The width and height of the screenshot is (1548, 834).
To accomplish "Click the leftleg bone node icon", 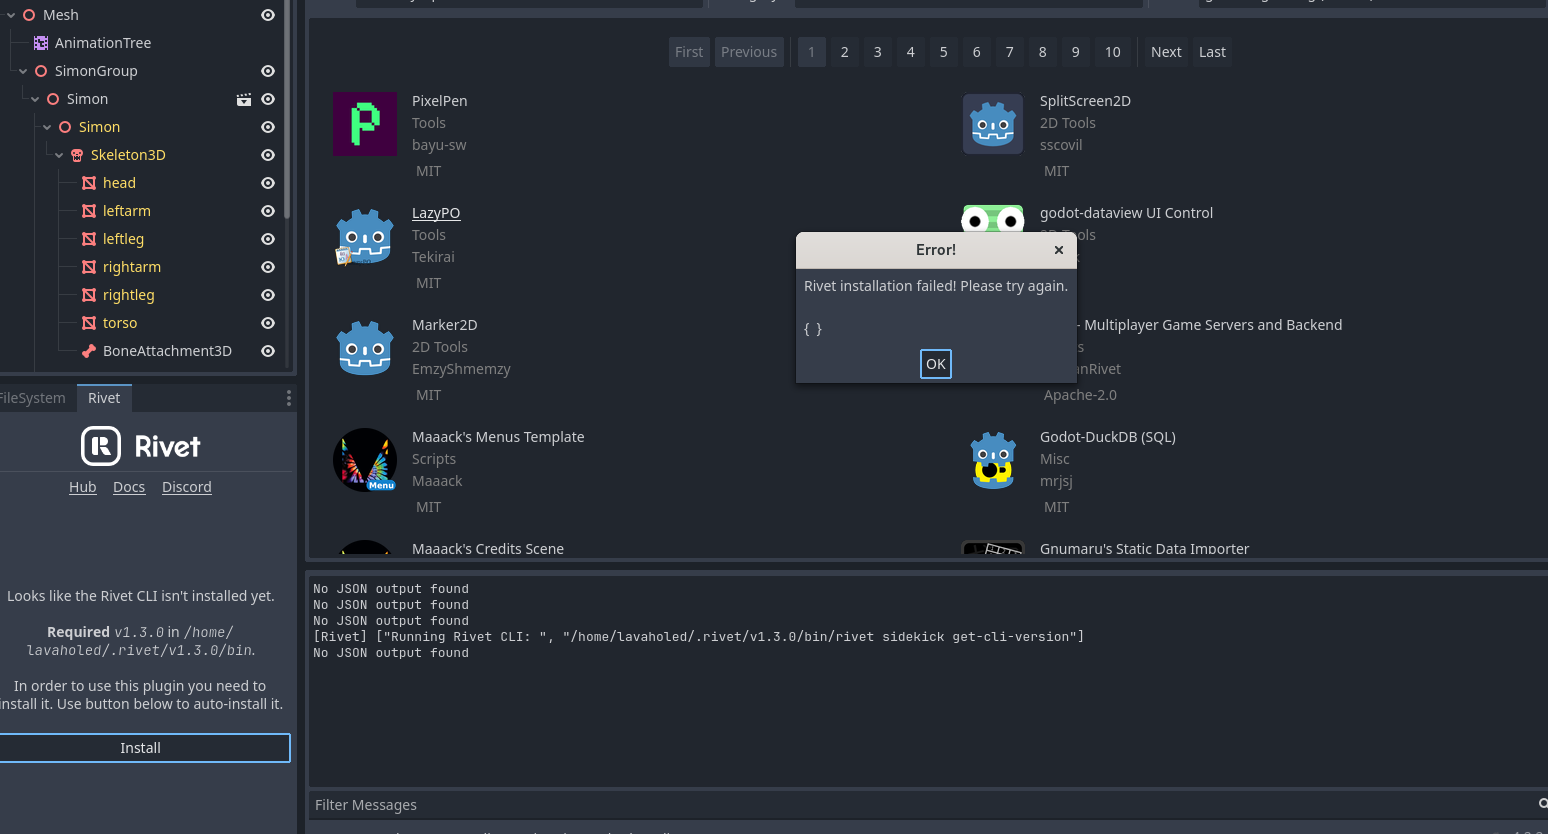I will pyautogui.click(x=89, y=239).
